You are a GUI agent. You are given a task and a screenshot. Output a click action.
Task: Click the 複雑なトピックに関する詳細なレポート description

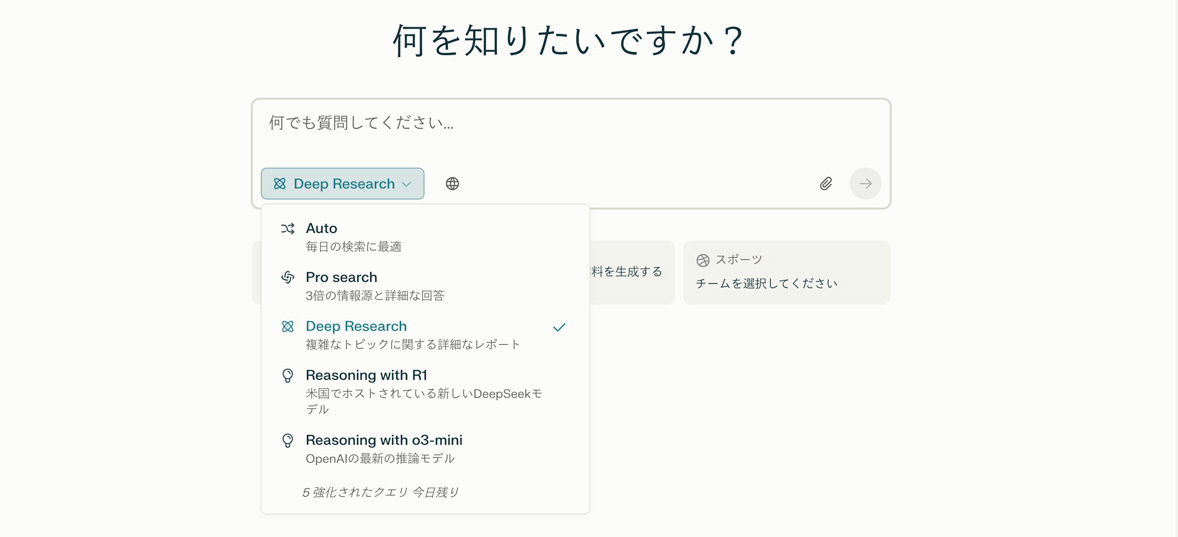pos(413,345)
